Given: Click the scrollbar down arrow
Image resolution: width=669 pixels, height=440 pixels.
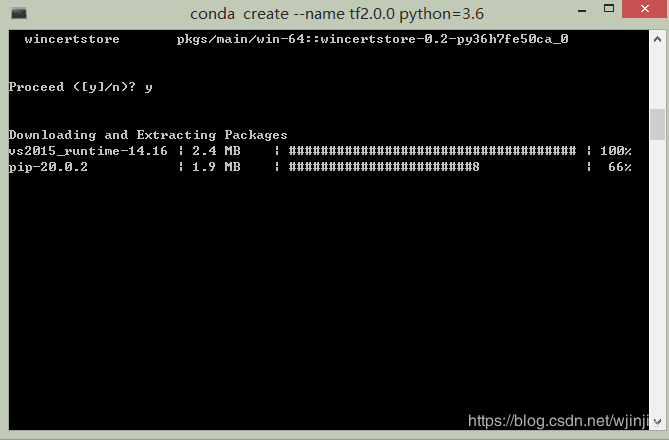Looking at the screenshot, I should (657, 421).
